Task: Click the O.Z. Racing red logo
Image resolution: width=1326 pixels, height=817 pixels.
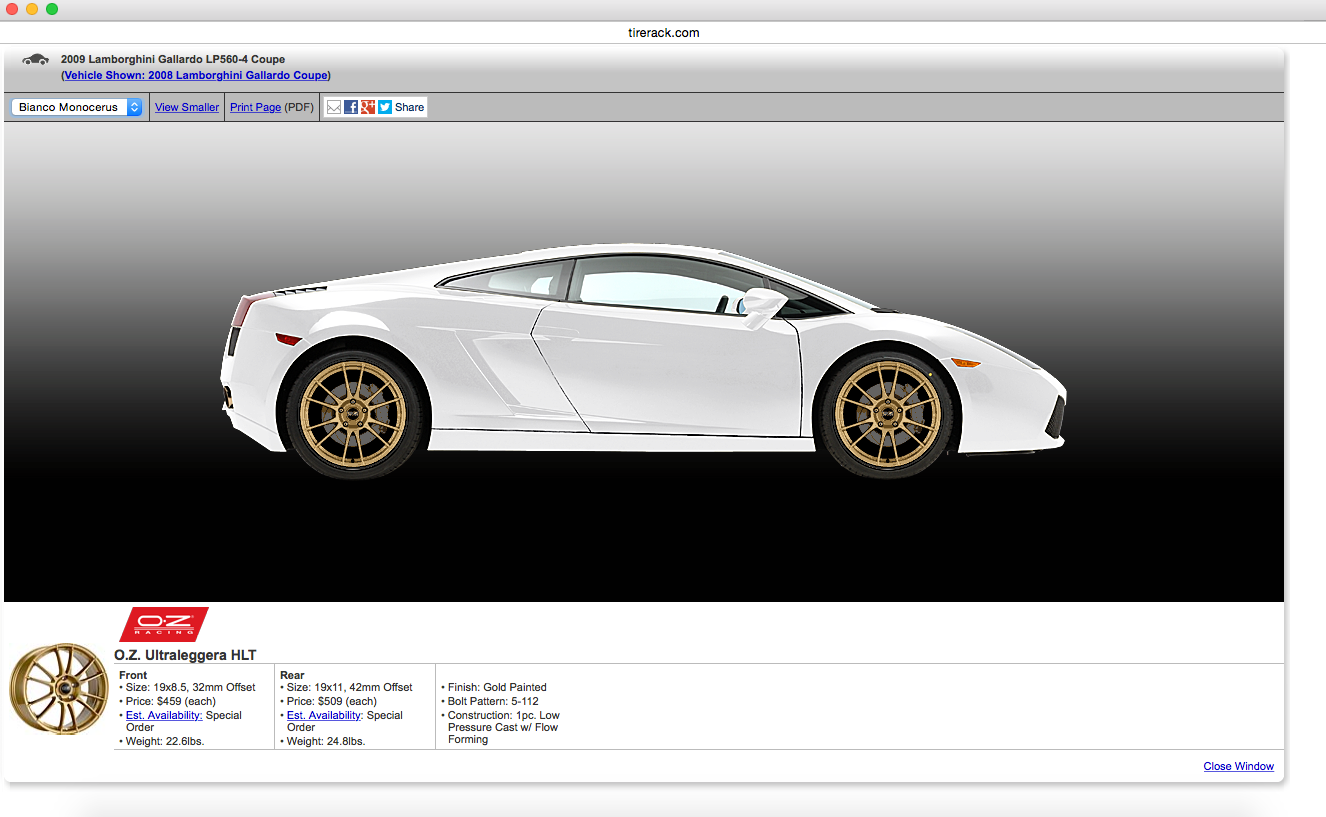Action: click(164, 624)
